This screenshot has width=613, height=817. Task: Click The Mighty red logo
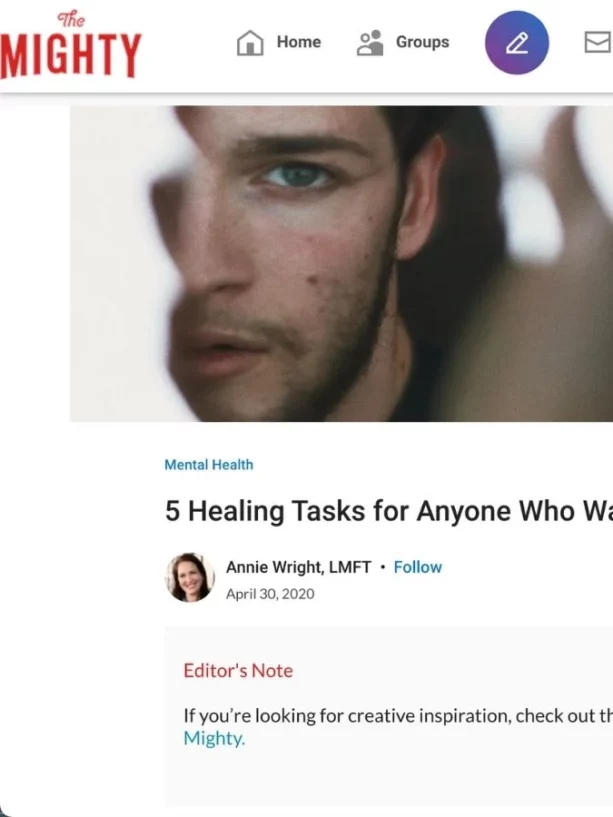[x=70, y=46]
